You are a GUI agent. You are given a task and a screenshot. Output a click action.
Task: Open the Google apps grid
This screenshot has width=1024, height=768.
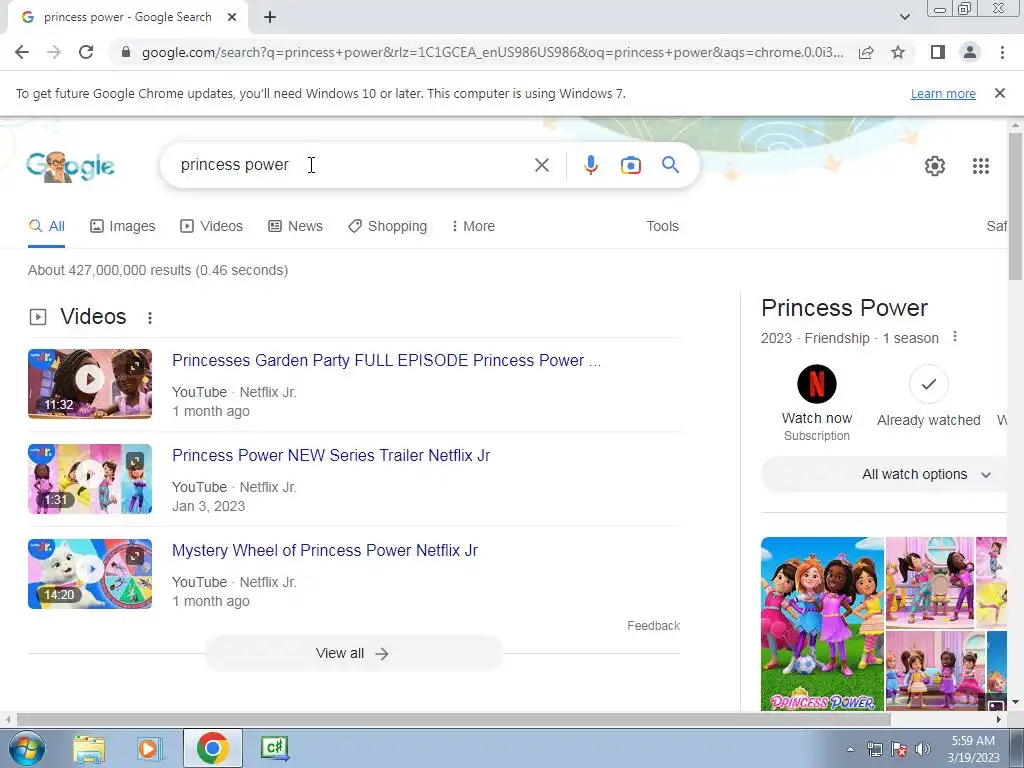(980, 166)
